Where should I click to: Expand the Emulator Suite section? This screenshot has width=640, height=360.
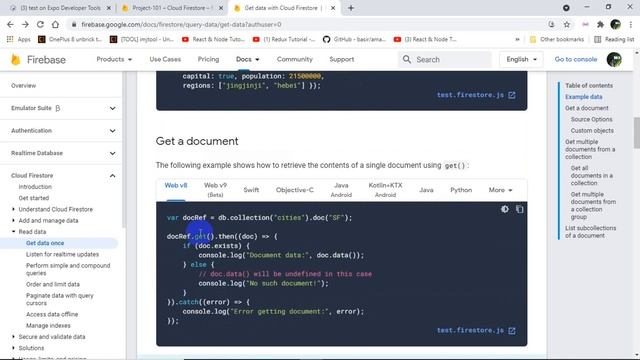pos(112,108)
